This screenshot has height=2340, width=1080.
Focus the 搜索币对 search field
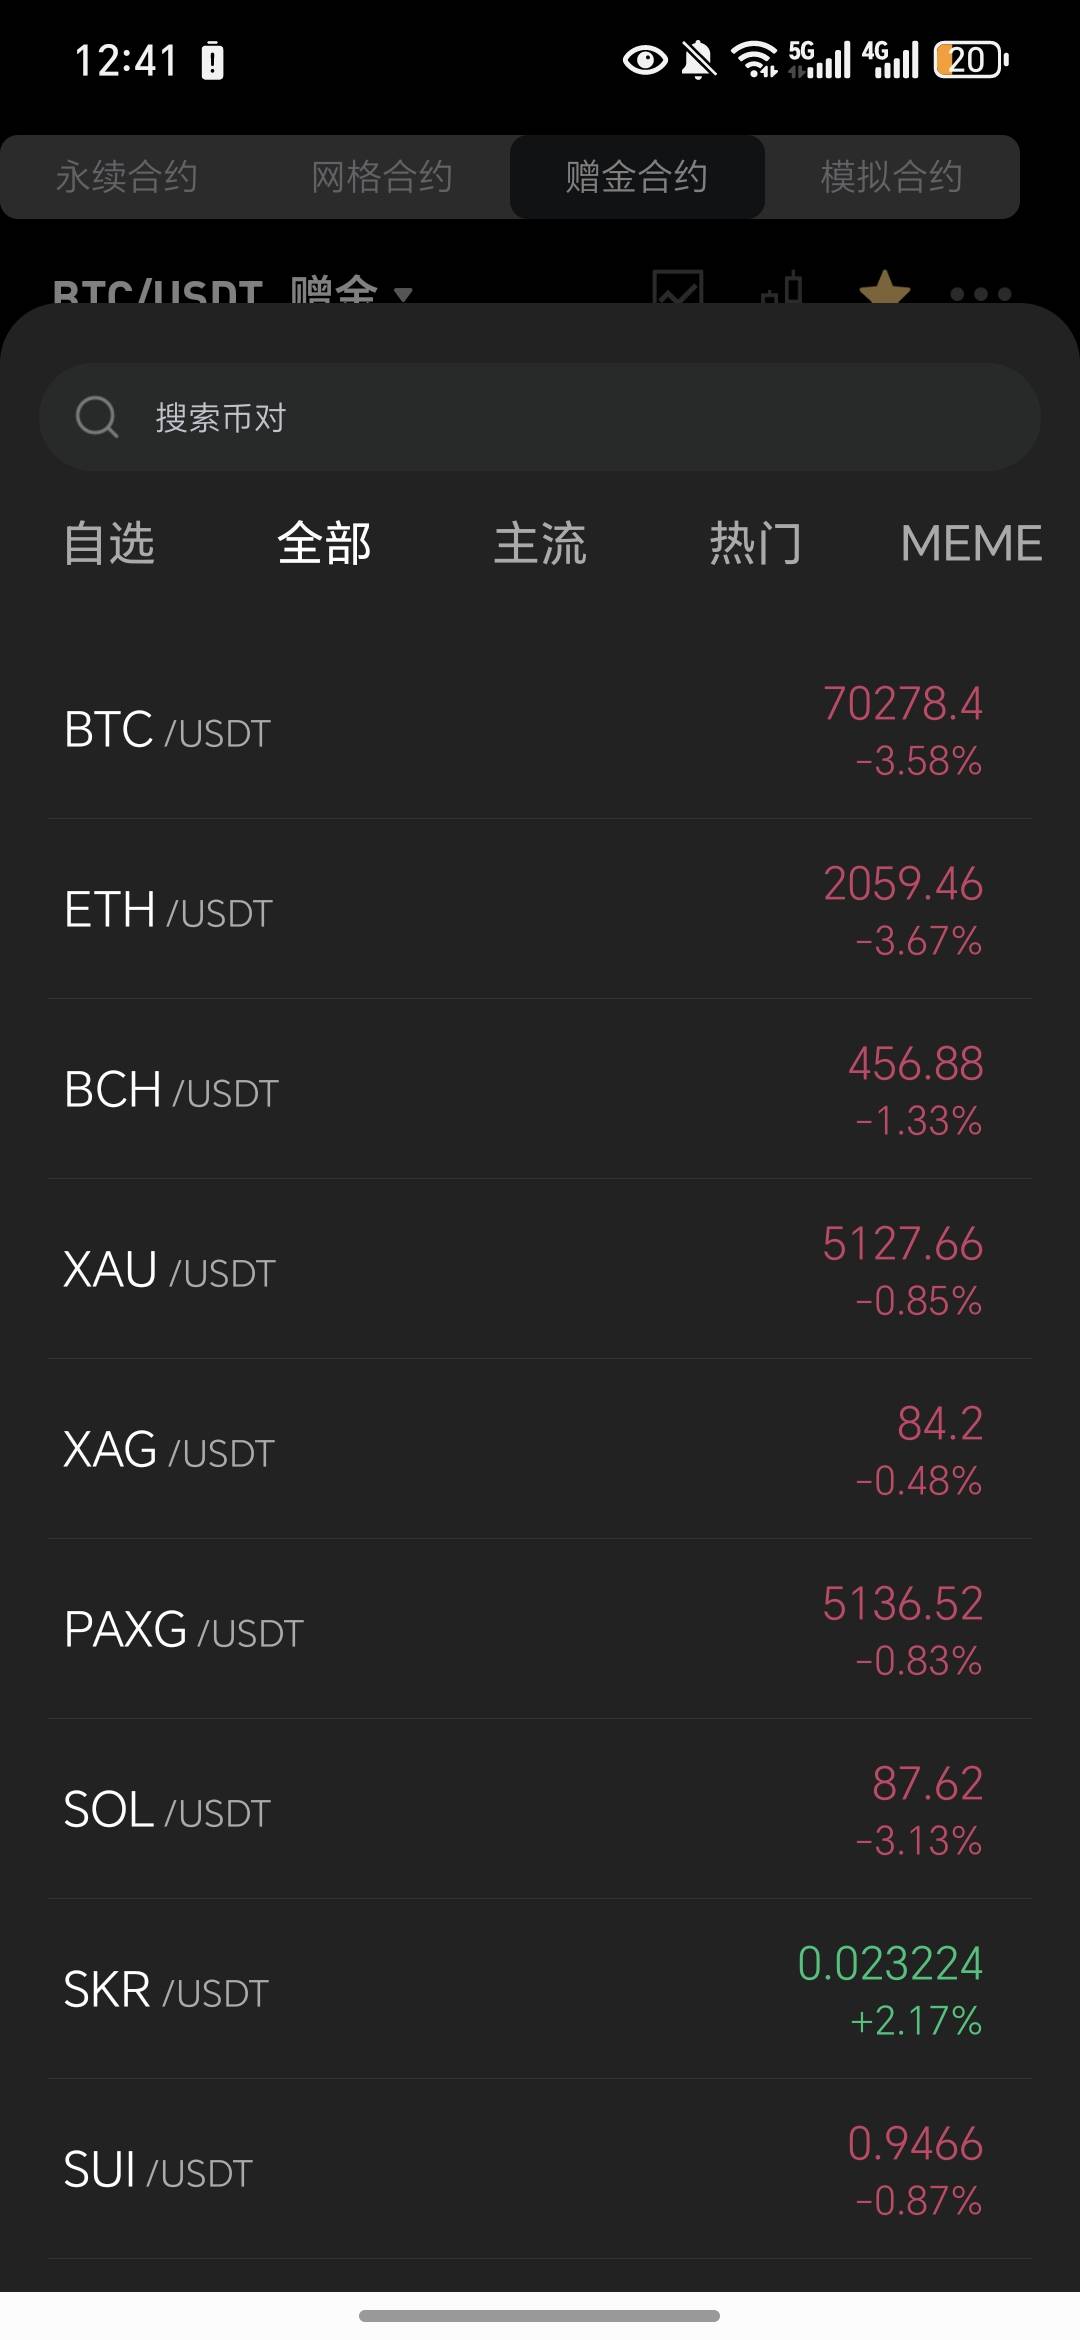point(560,417)
